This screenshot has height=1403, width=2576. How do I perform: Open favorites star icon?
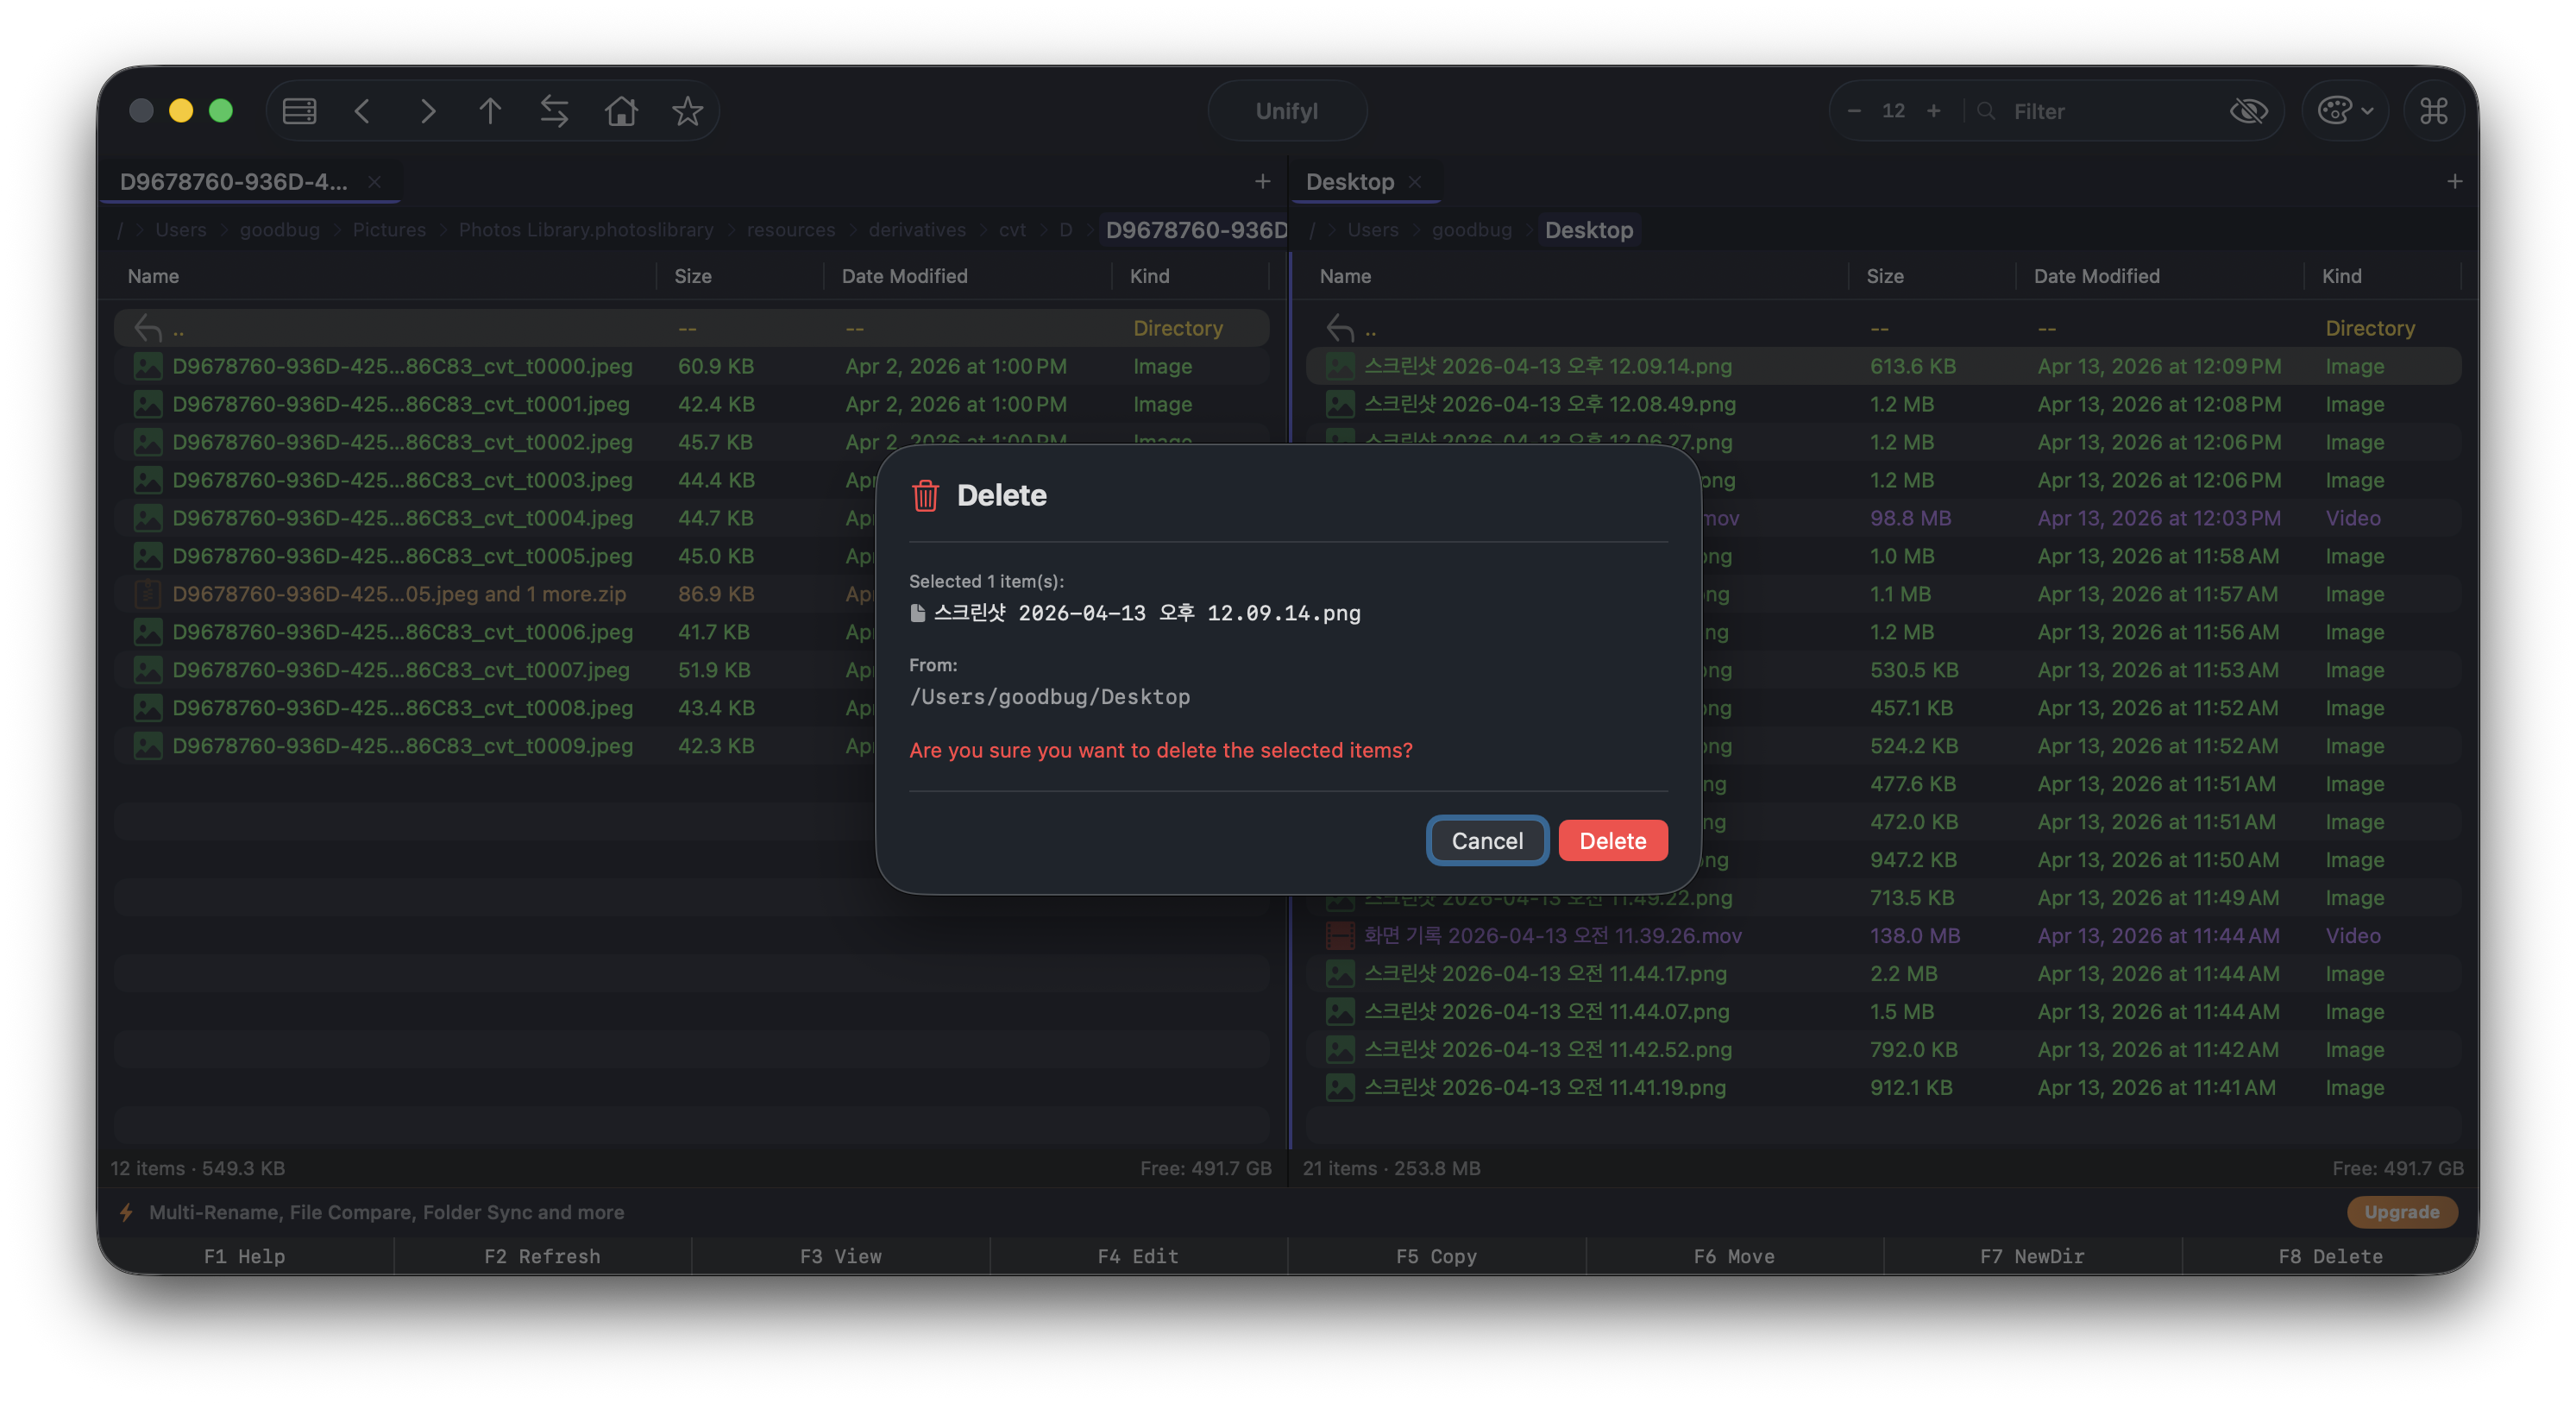(687, 111)
